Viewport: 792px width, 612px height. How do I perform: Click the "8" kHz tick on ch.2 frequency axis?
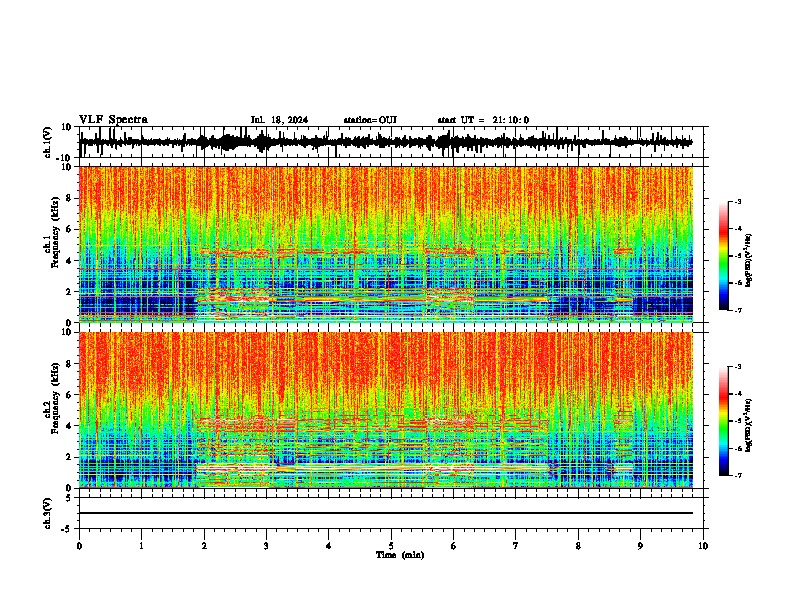click(70, 364)
